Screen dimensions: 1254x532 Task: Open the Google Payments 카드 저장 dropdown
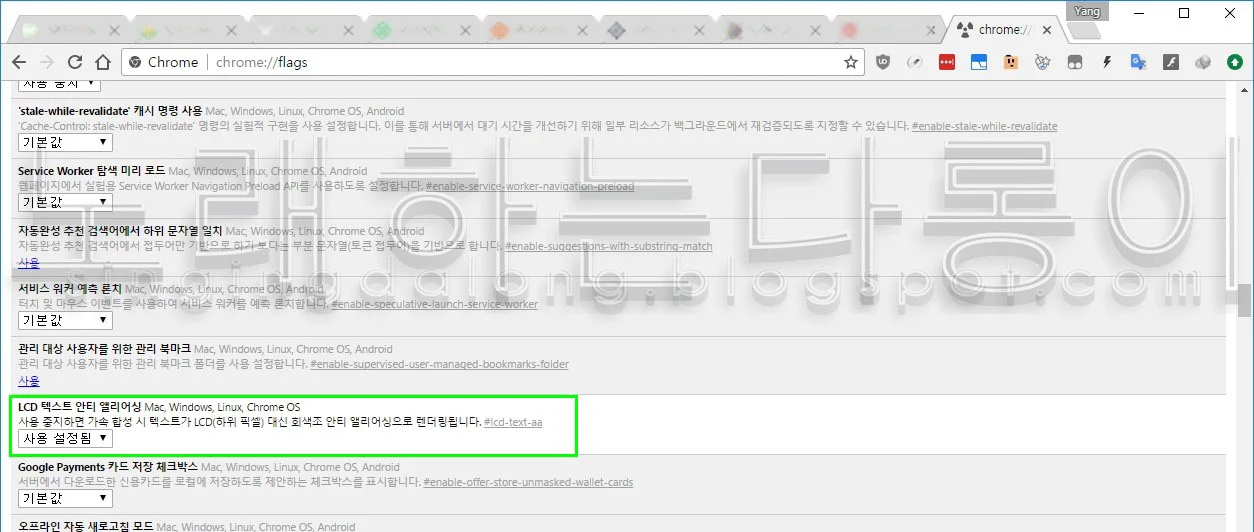(x=65, y=497)
